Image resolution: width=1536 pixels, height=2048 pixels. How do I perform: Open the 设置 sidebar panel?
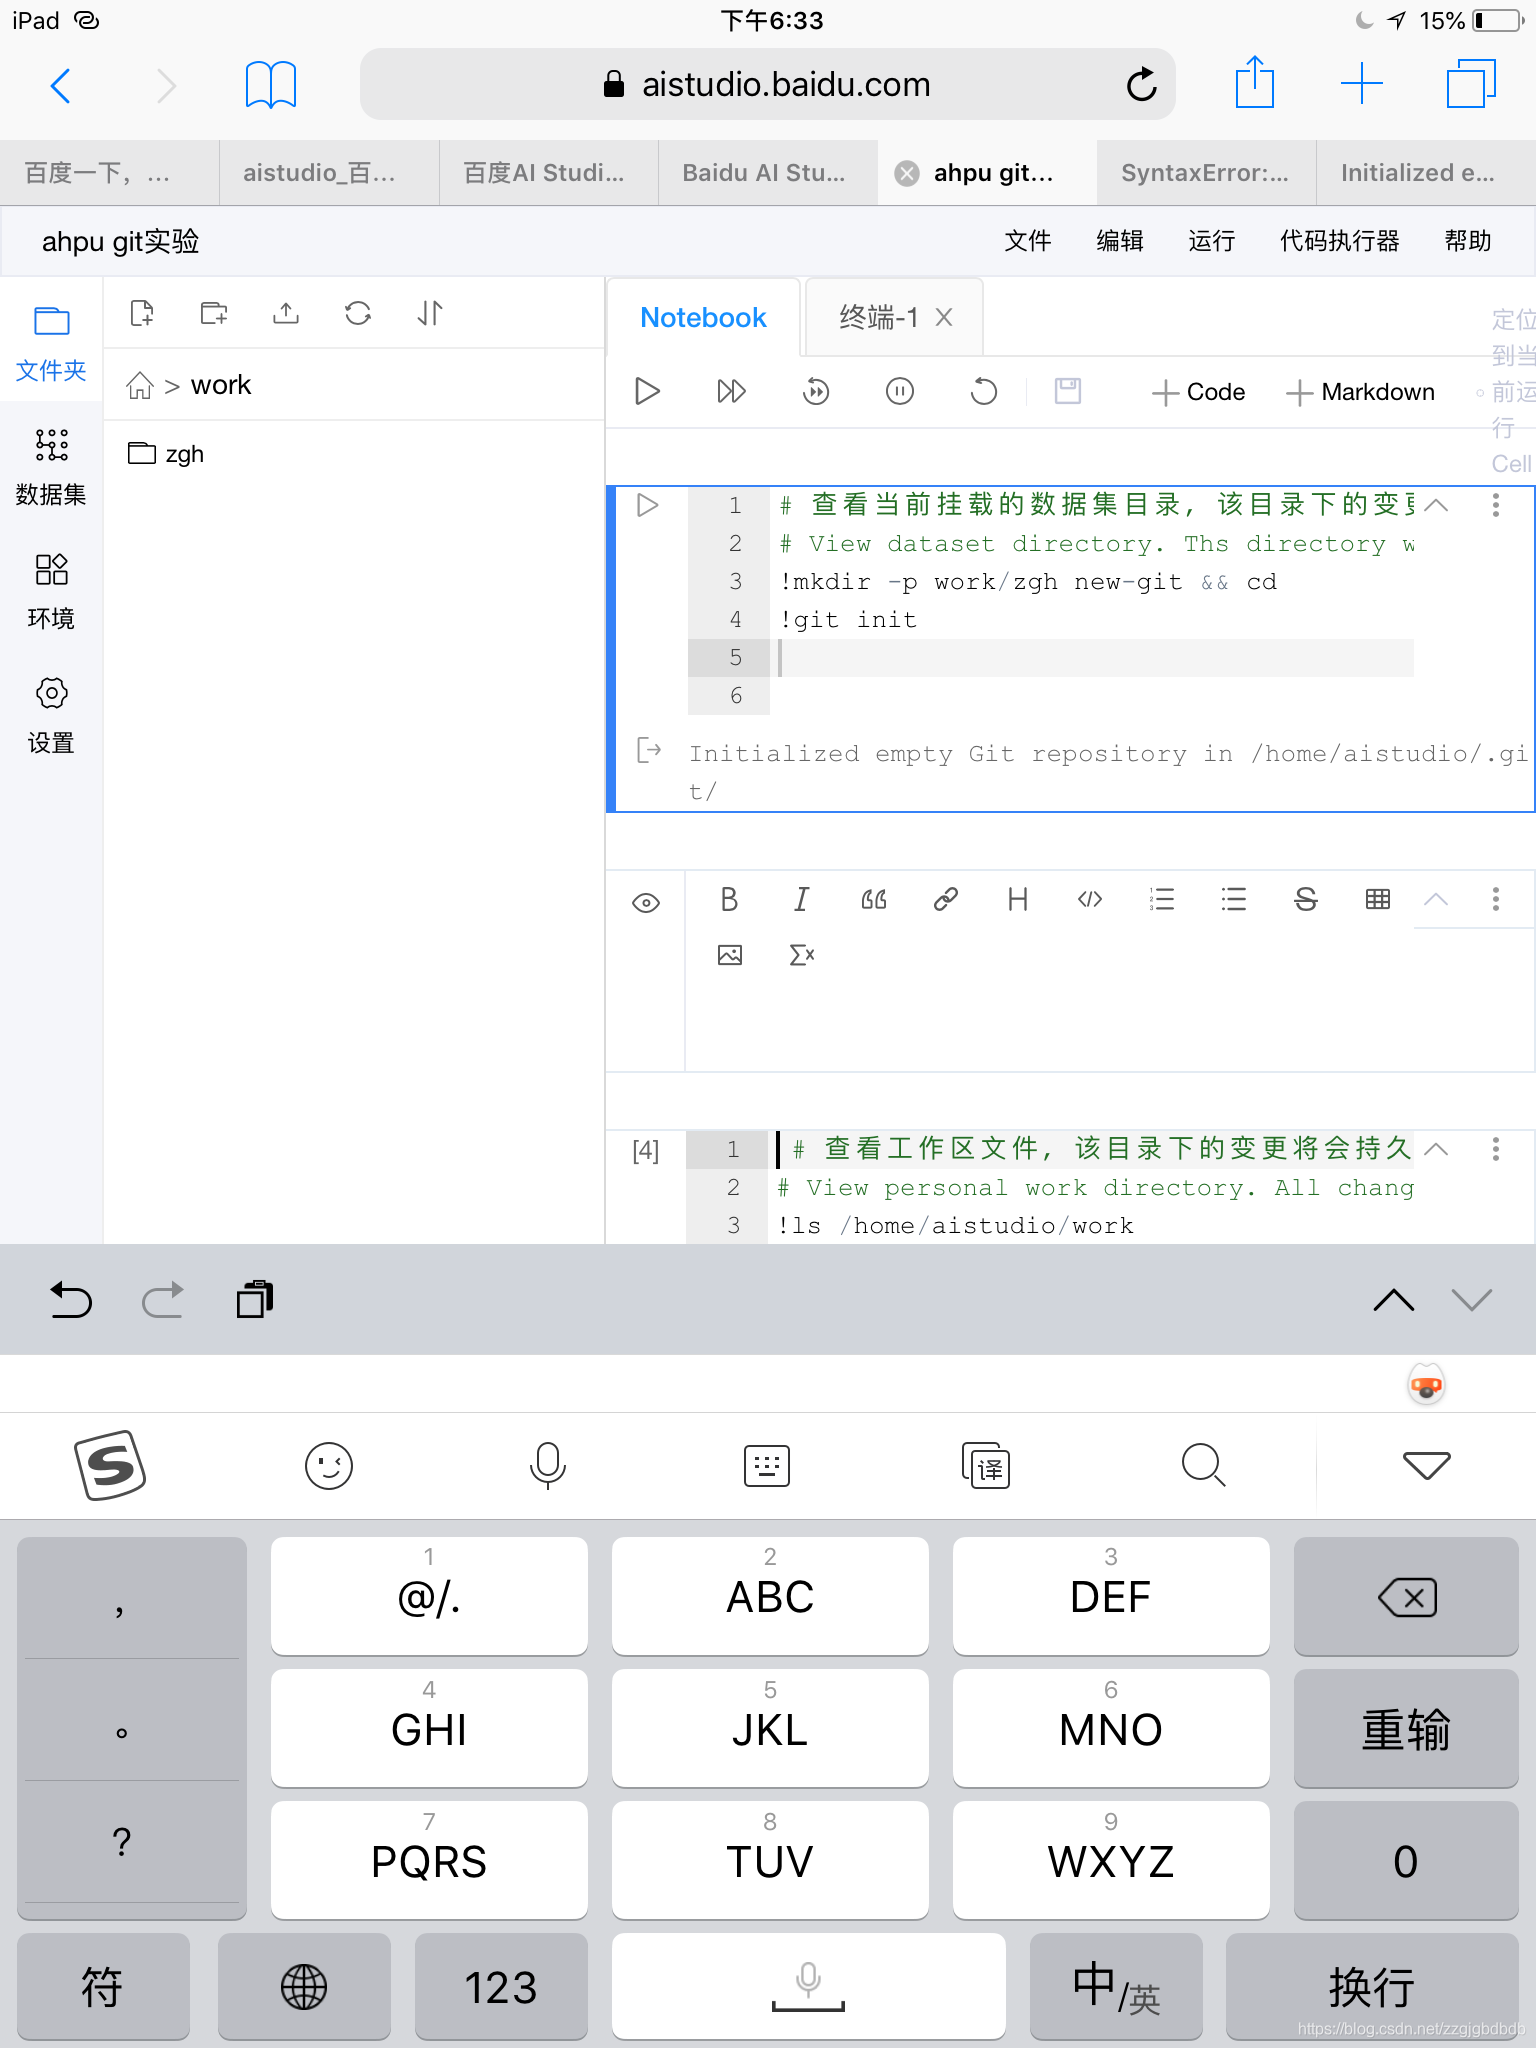pyautogui.click(x=51, y=715)
